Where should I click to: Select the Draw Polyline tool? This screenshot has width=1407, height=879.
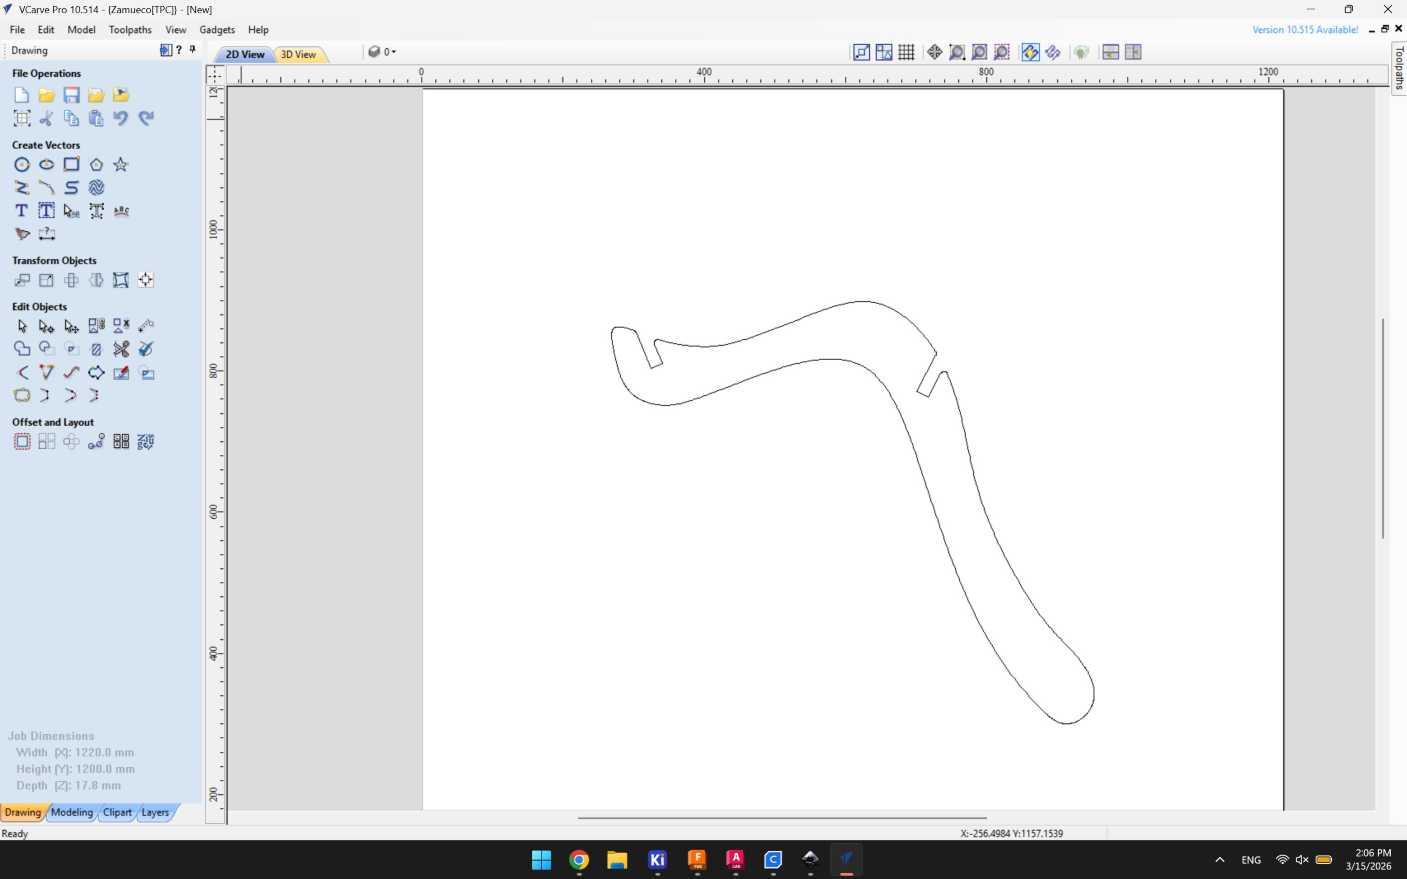21,187
